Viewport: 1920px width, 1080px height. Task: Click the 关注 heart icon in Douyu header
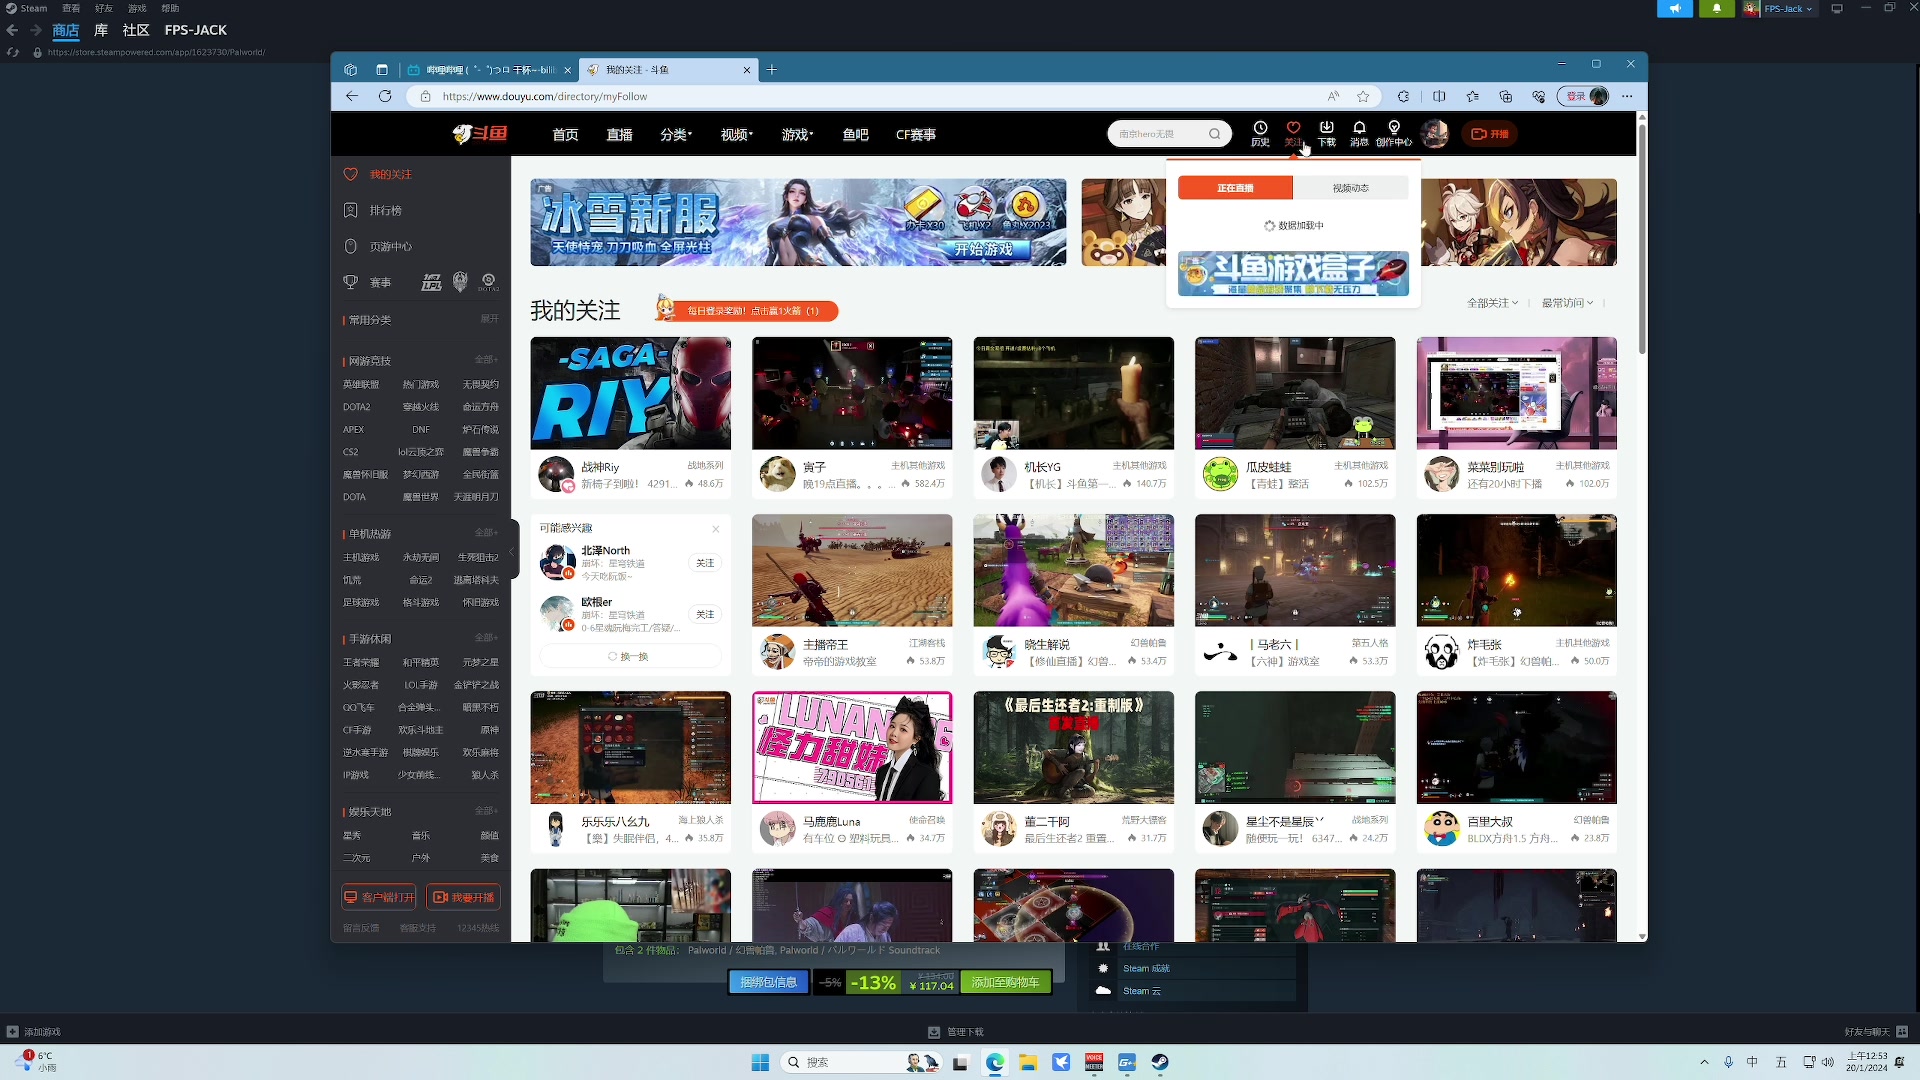(x=1293, y=134)
